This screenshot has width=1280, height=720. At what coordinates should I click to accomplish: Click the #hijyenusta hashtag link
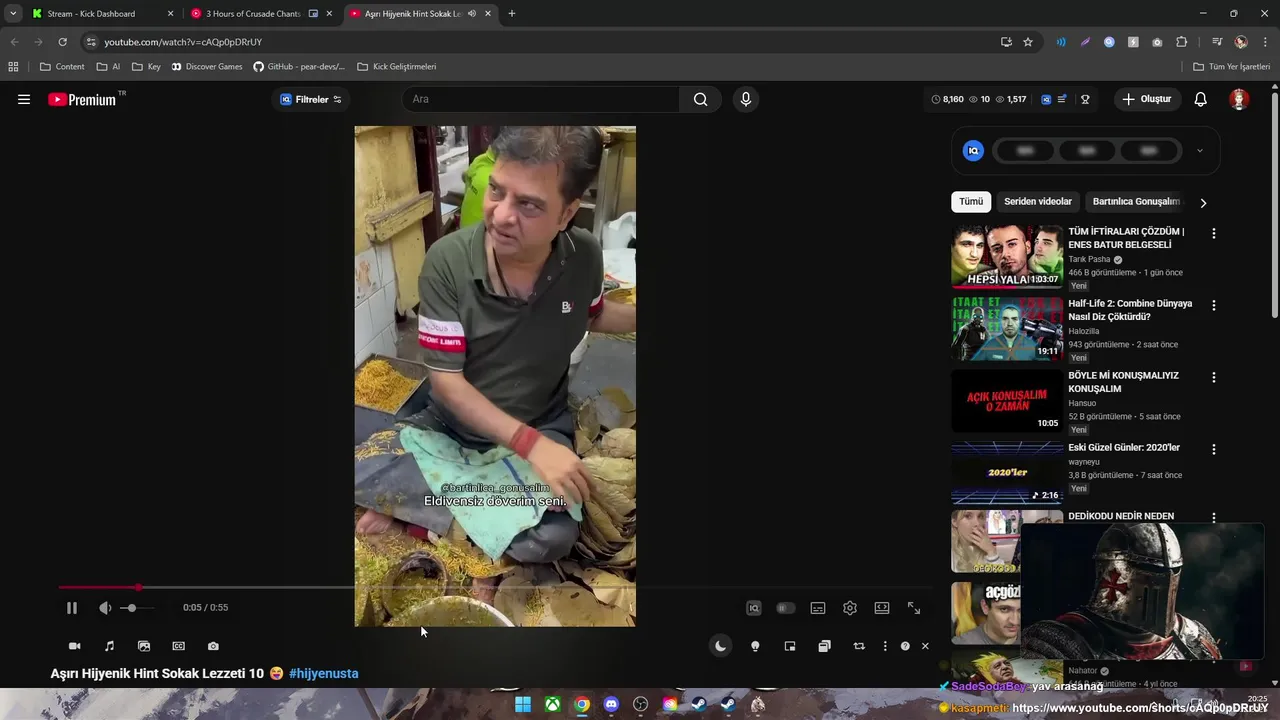coord(323,673)
